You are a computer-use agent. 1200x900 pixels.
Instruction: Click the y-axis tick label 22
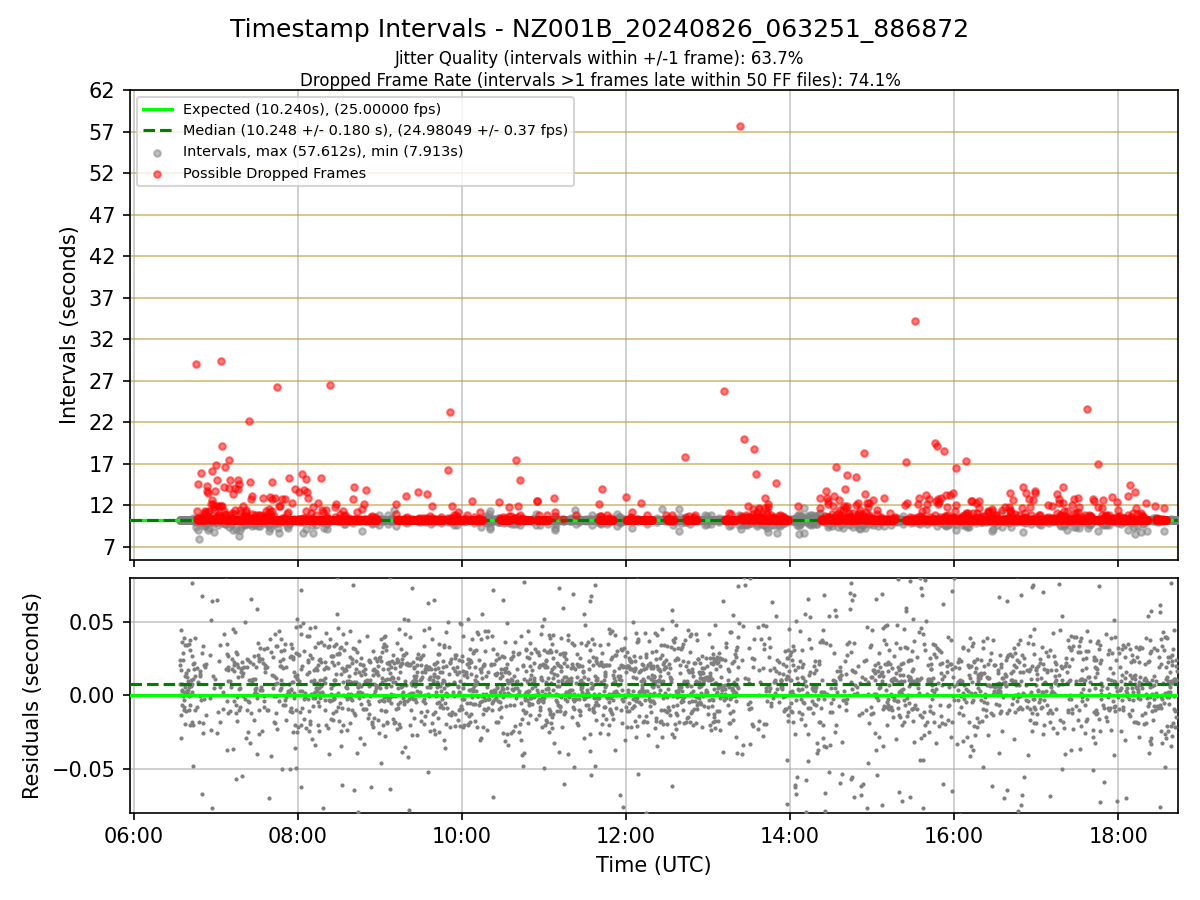pos(104,422)
